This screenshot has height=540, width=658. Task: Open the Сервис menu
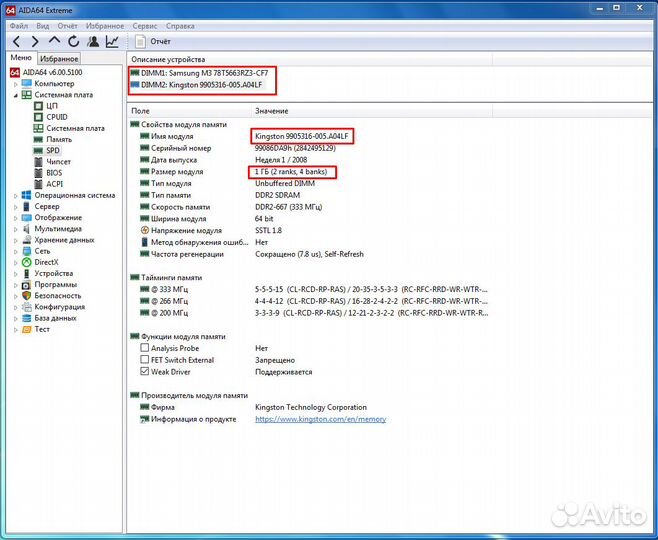145,26
